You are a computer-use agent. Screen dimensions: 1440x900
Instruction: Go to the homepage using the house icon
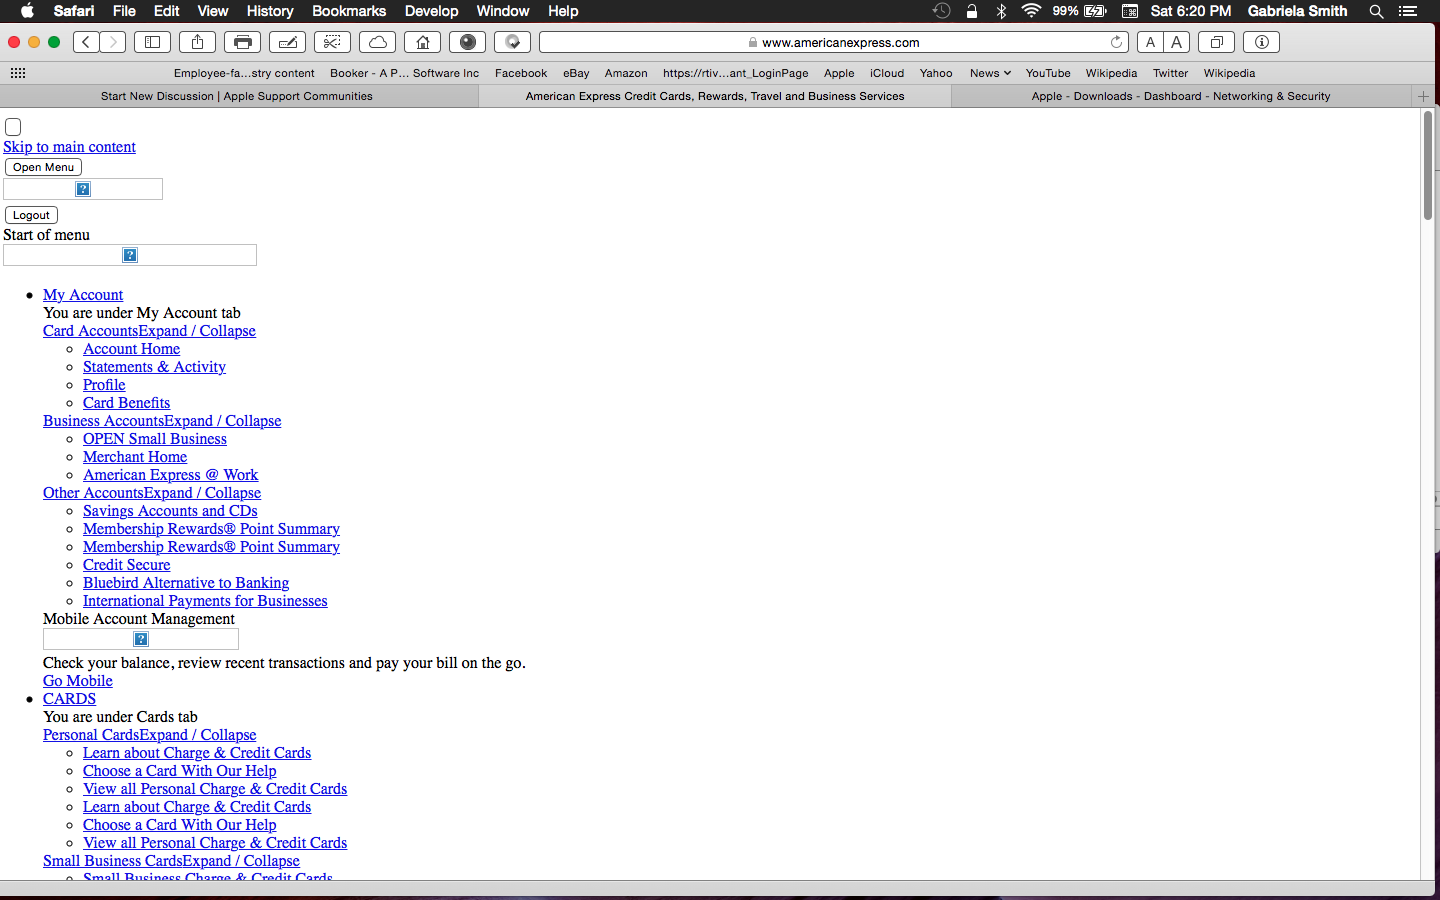click(423, 42)
